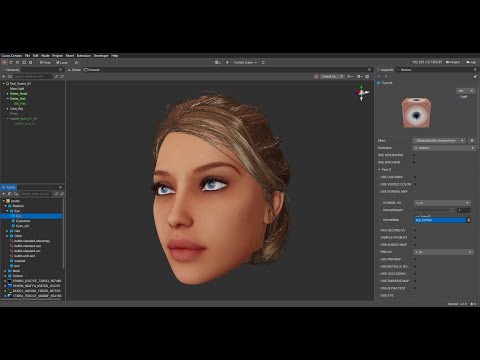Screen dimensions: 480x360
Task: Focus the Hierarchy search field
Action: coord(33,76)
